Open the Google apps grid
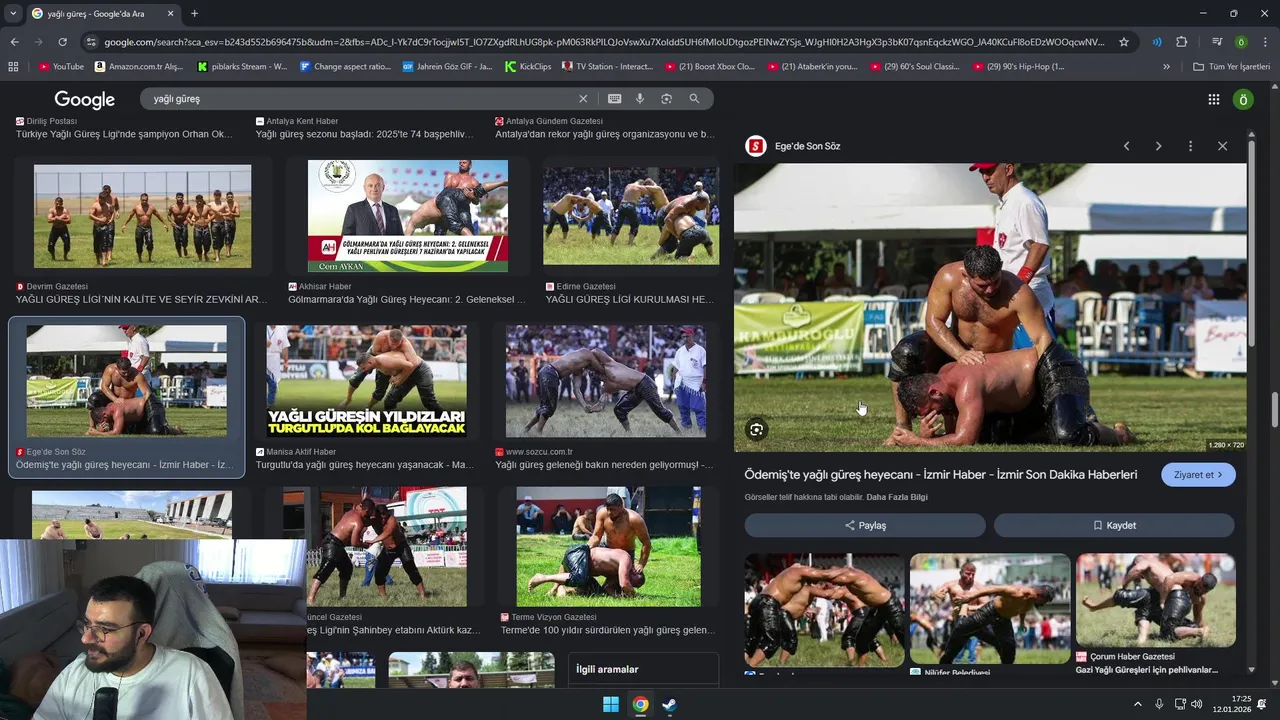1280x720 pixels. tap(1213, 99)
